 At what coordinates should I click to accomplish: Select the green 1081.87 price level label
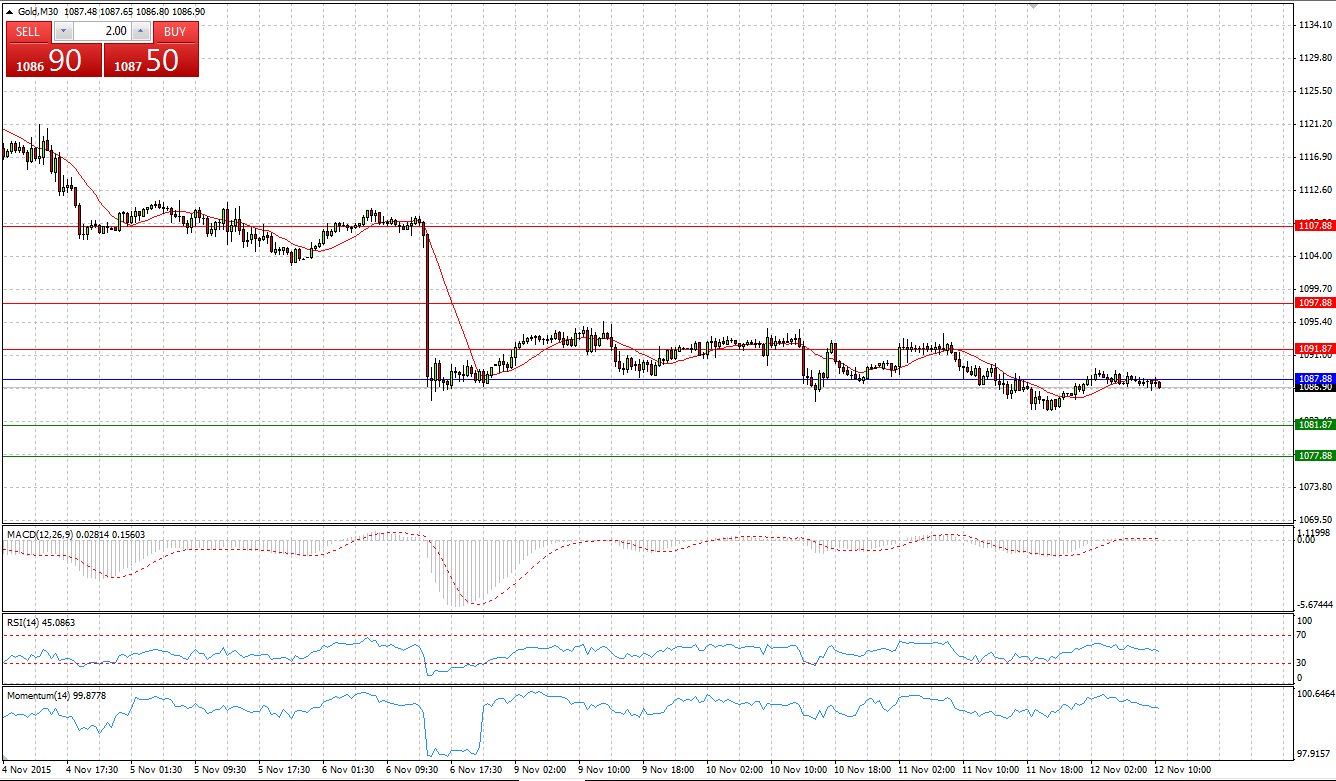pyautogui.click(x=1314, y=425)
